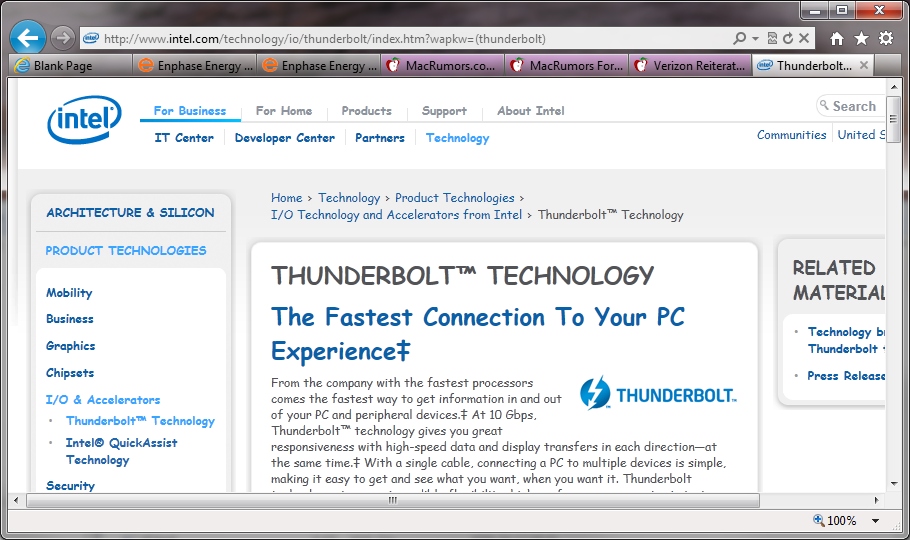Screen dimensions: 910x540
Task: Open the For Home menu
Action: 284,110
